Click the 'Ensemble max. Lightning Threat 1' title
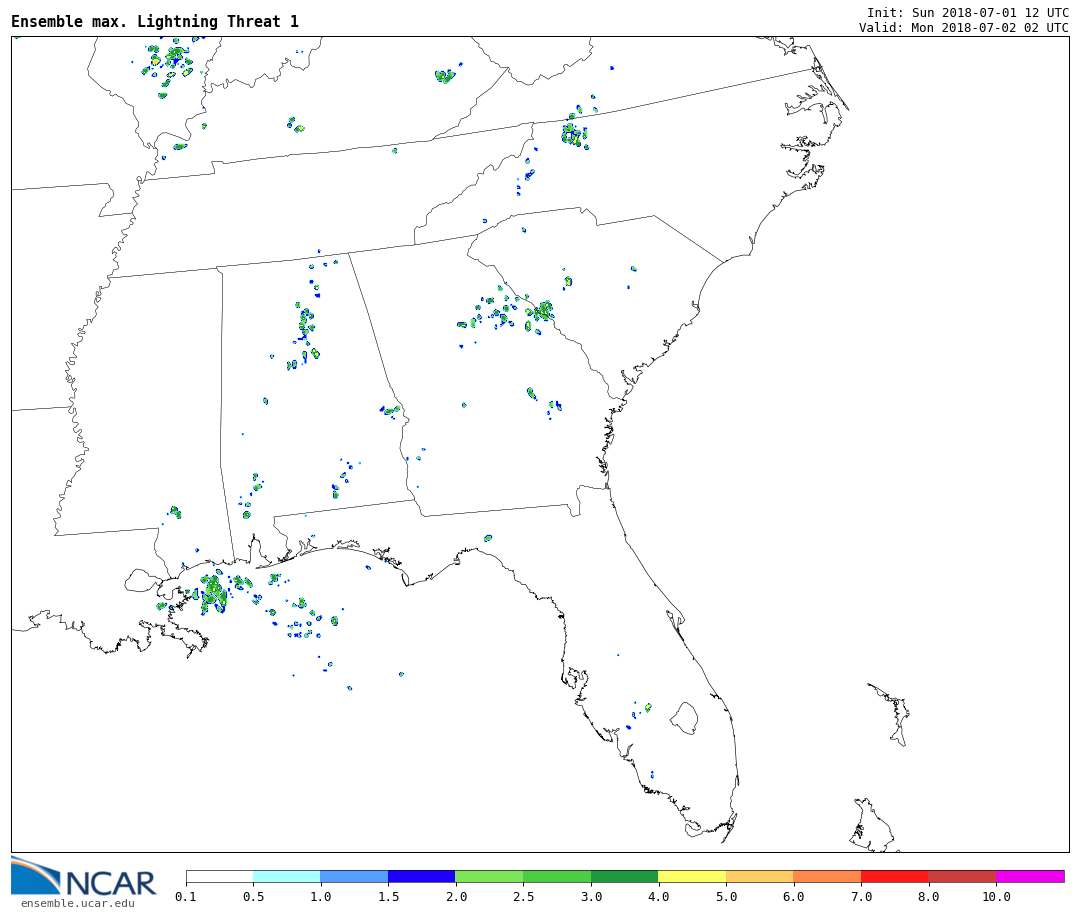 pyautogui.click(x=155, y=21)
